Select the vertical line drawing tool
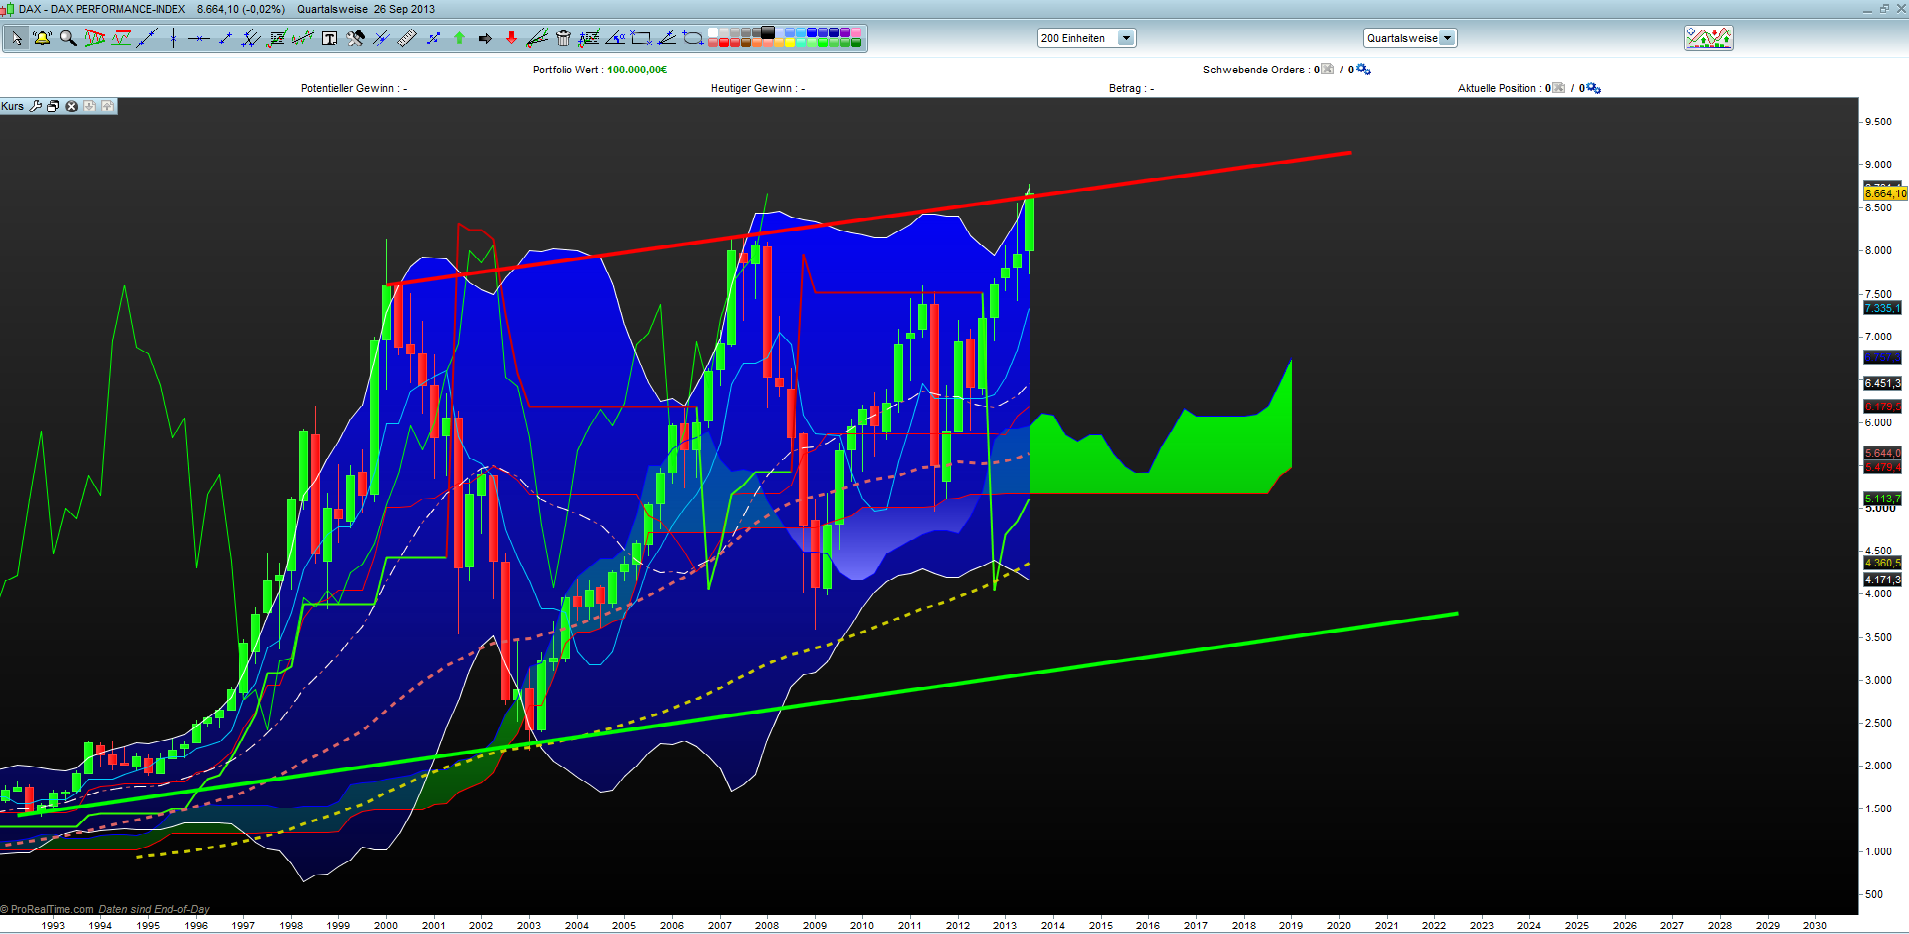The height and width of the screenshot is (934, 1909). pos(173,38)
